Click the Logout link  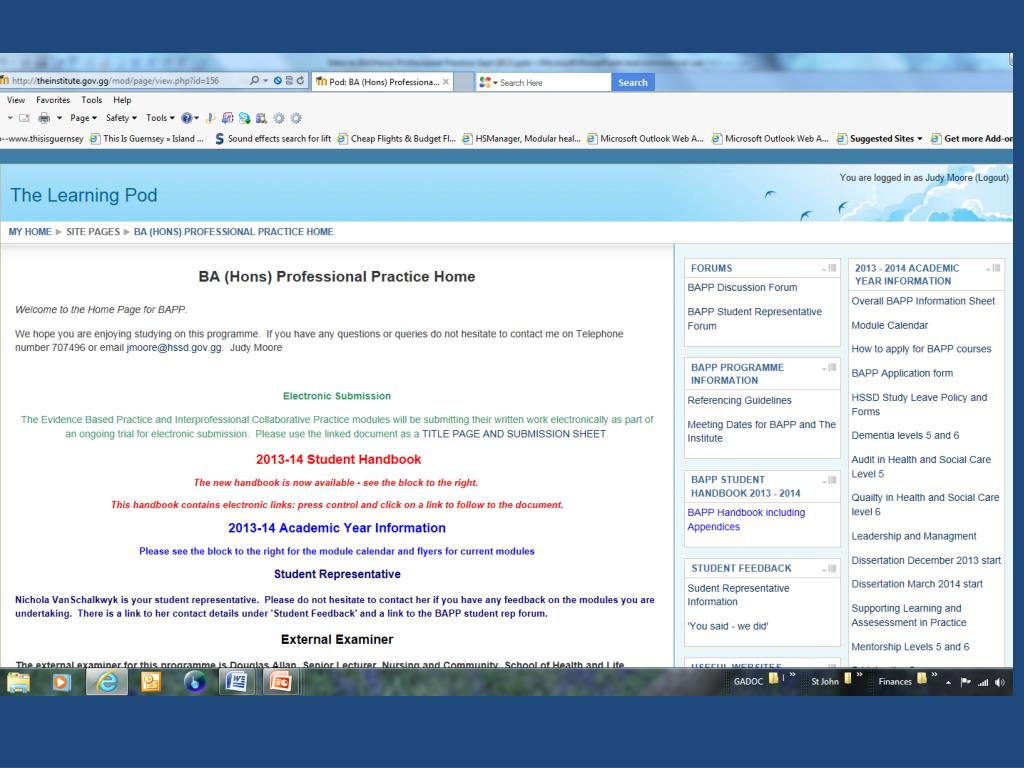point(991,178)
